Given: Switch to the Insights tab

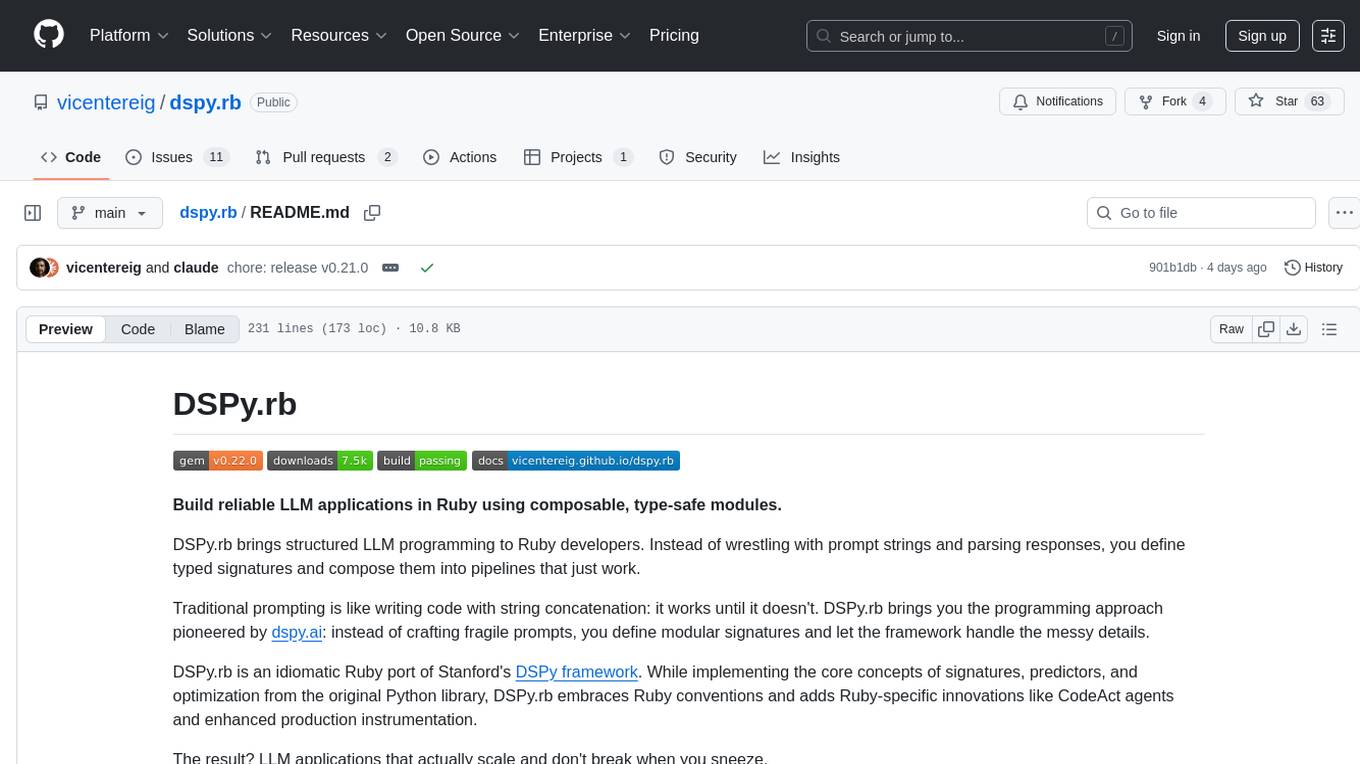Looking at the screenshot, I should [x=802, y=157].
